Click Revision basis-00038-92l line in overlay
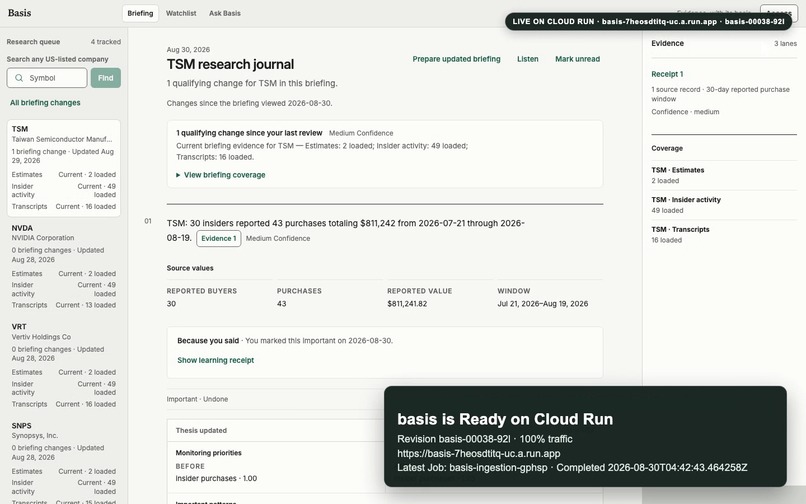This screenshot has height=504, width=806. 485,439
